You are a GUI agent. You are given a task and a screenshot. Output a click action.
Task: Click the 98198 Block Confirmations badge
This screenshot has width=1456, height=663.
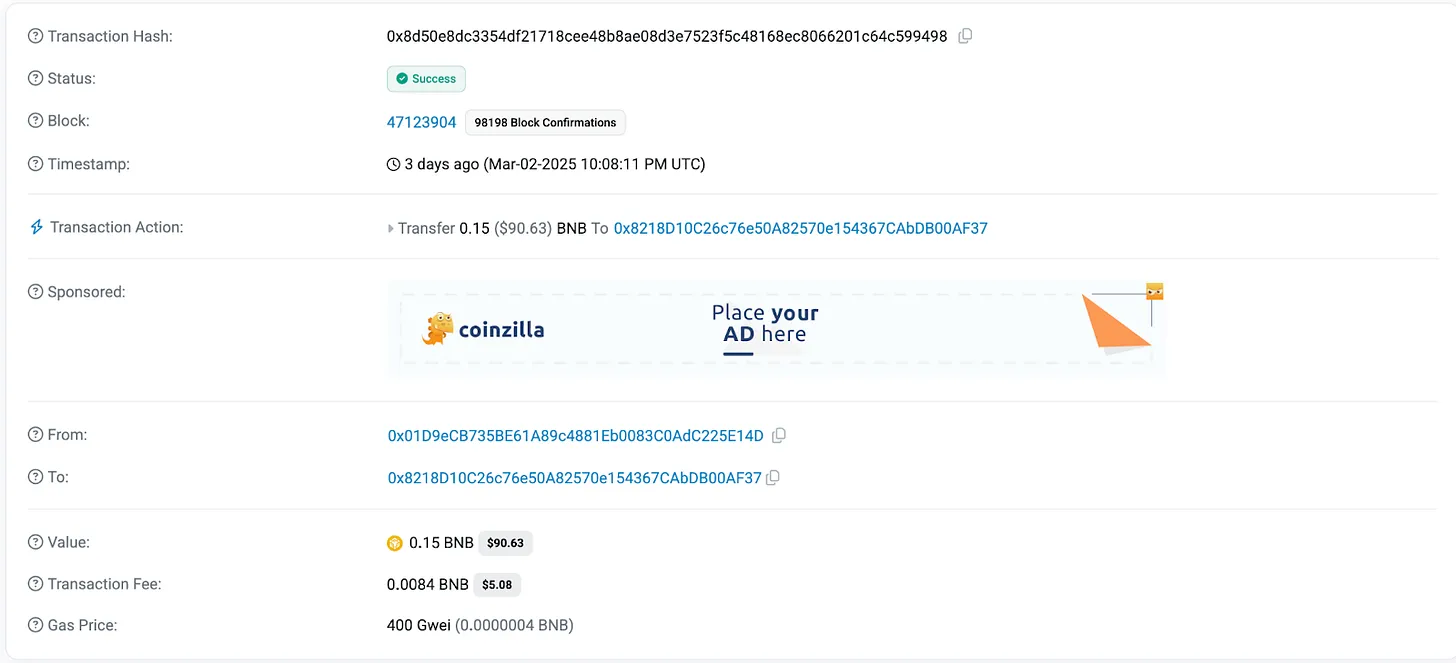pyautogui.click(x=545, y=122)
